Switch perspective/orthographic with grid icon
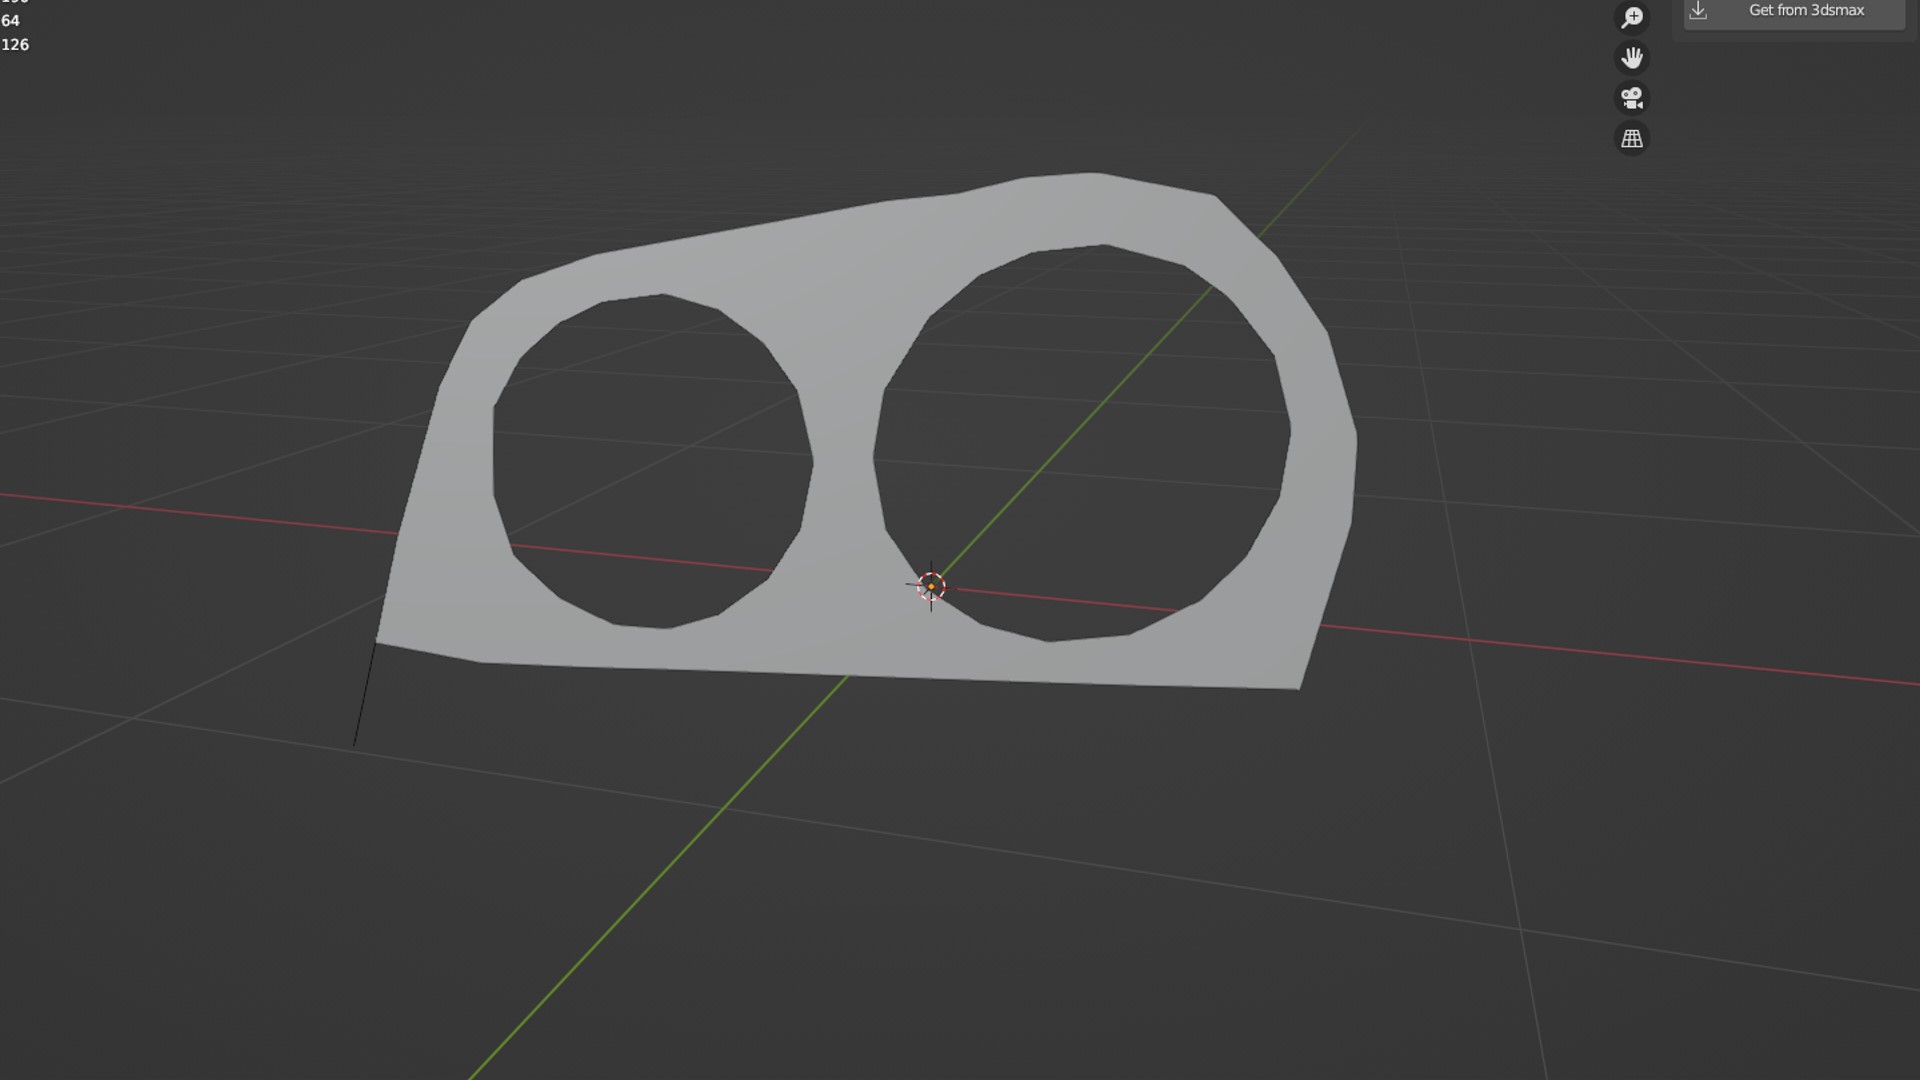 click(1632, 138)
